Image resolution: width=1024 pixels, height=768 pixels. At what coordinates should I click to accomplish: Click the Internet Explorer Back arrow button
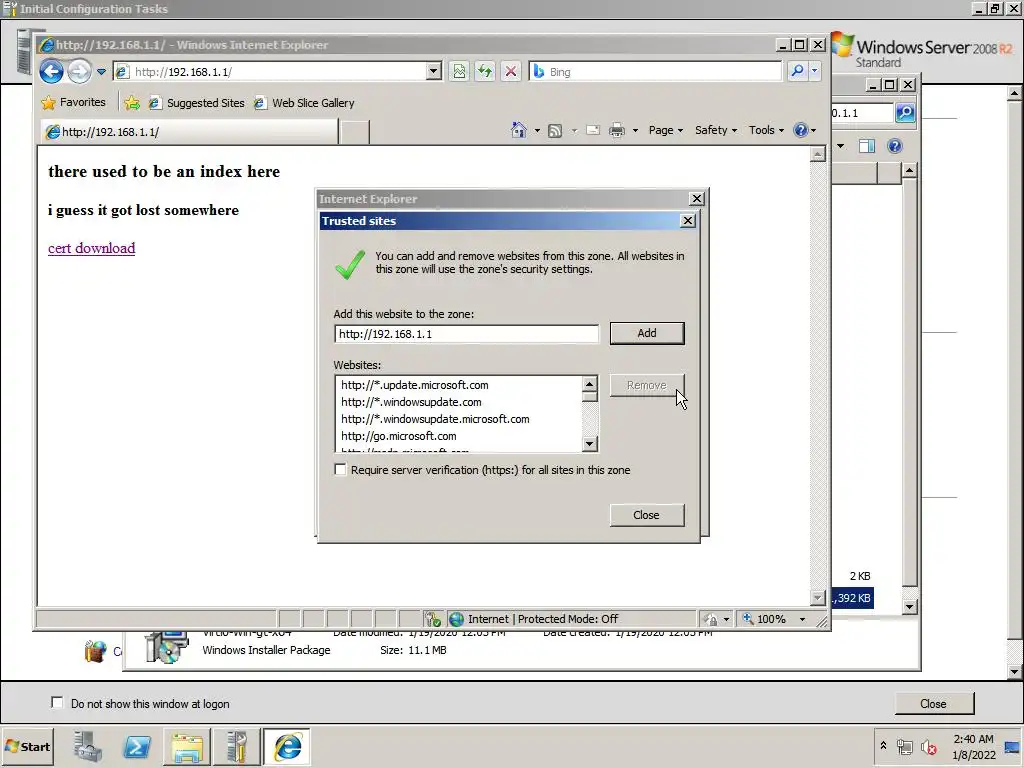click(x=51, y=71)
